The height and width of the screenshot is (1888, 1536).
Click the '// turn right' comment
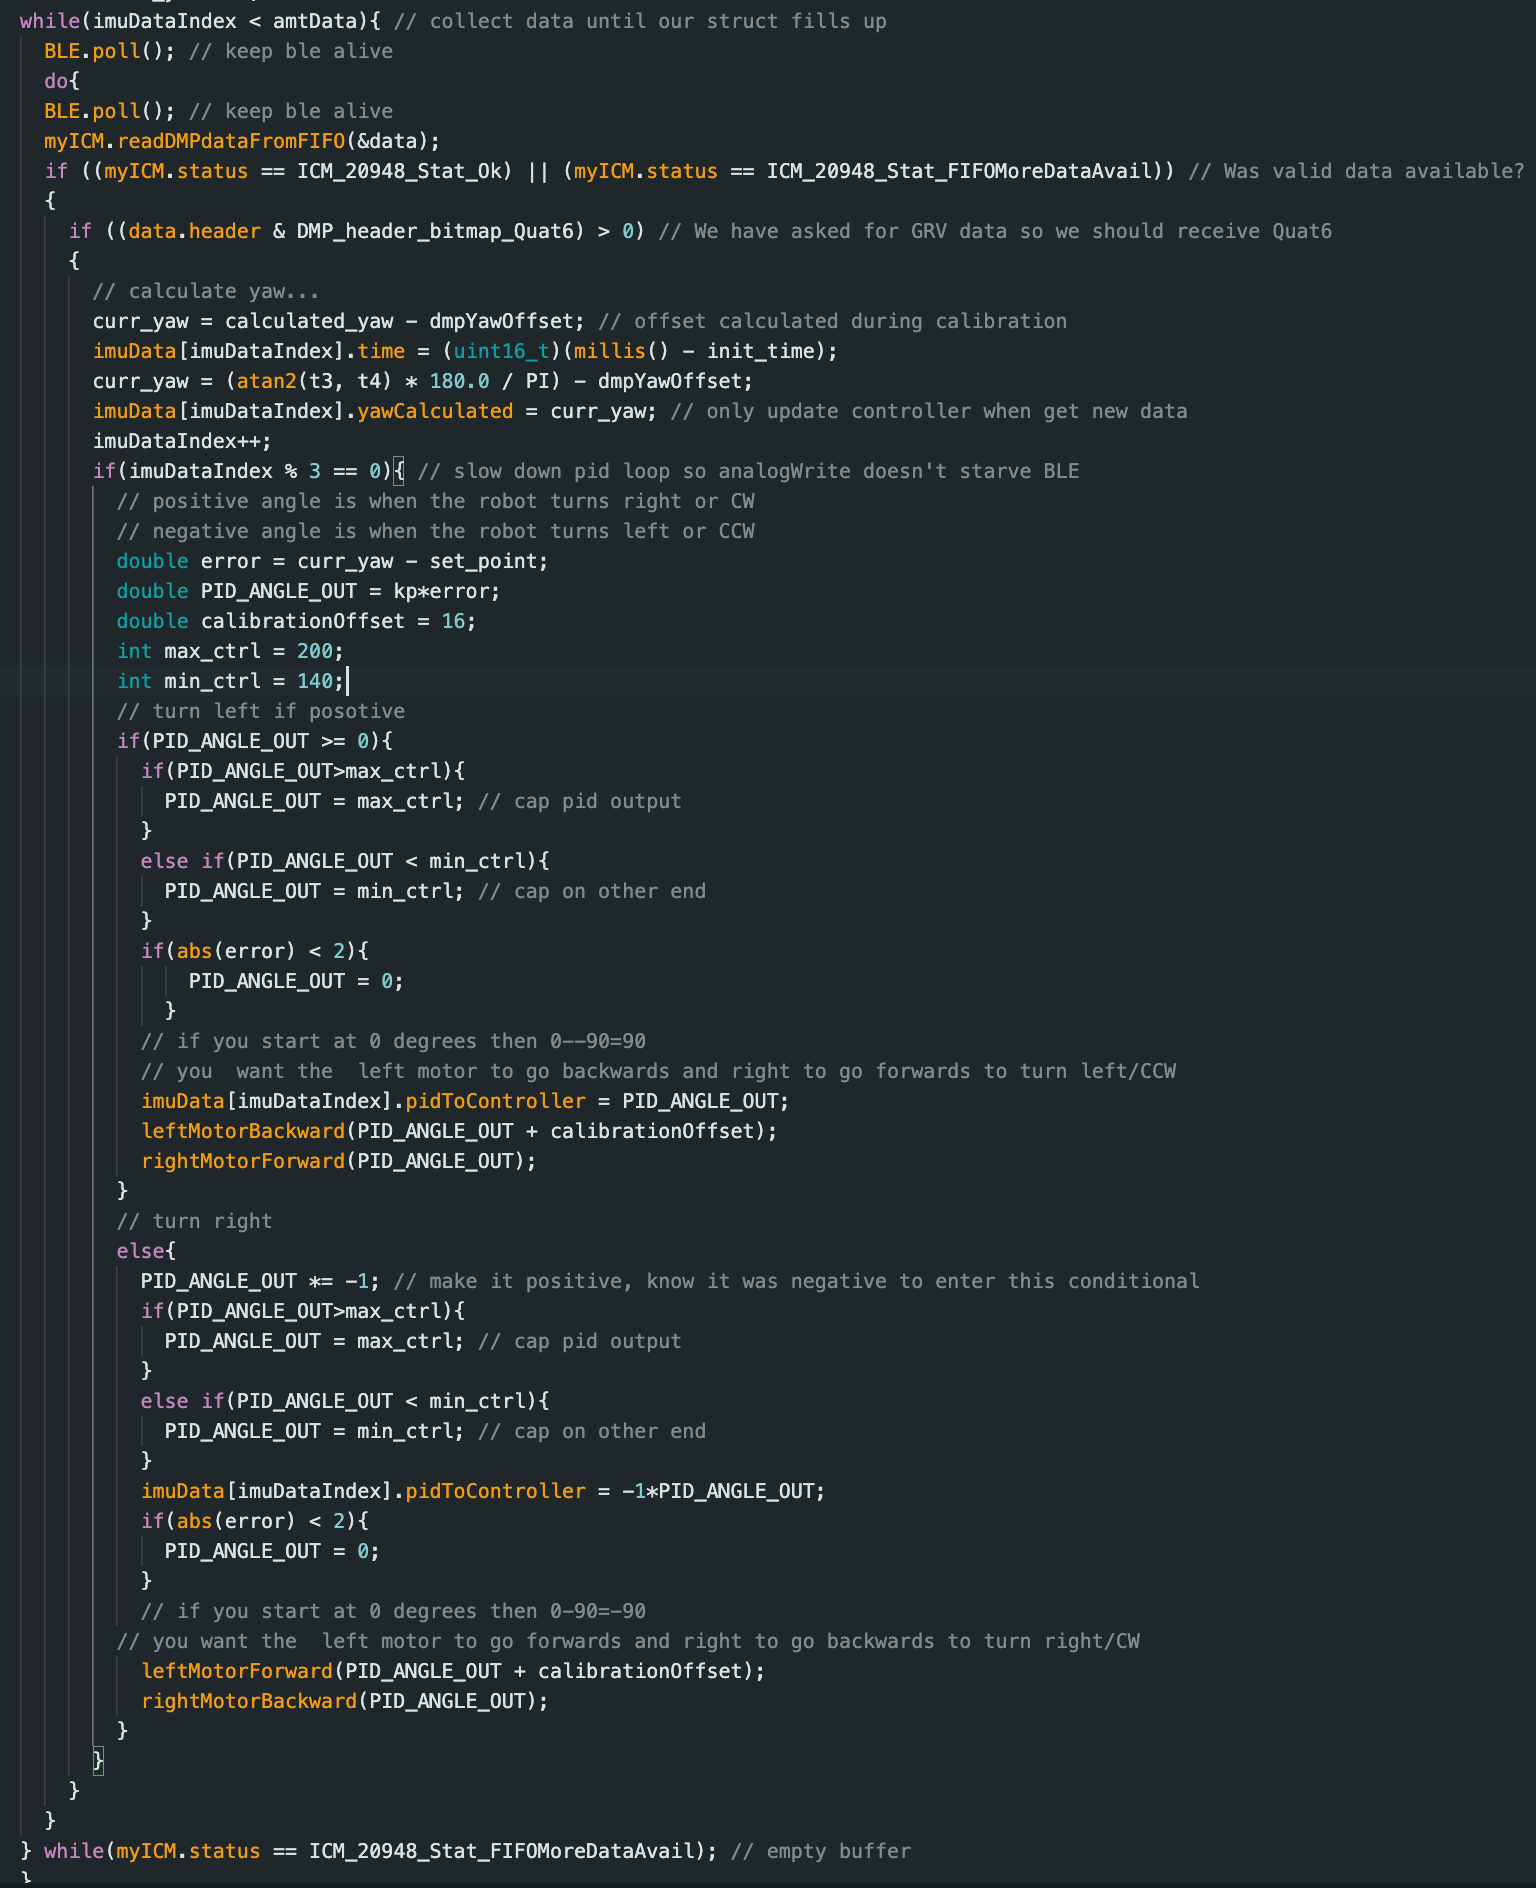pyautogui.click(x=194, y=1221)
